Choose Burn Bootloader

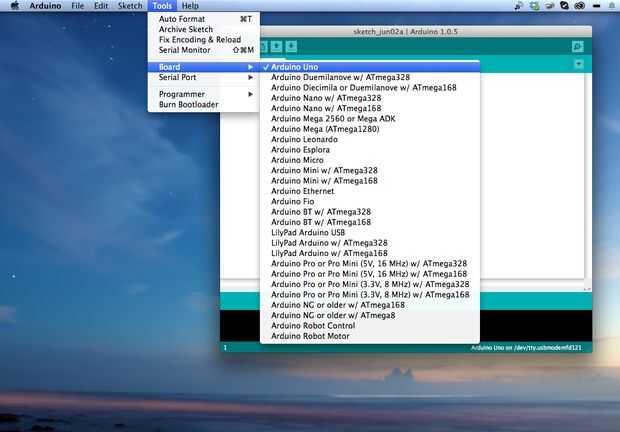coord(204,105)
